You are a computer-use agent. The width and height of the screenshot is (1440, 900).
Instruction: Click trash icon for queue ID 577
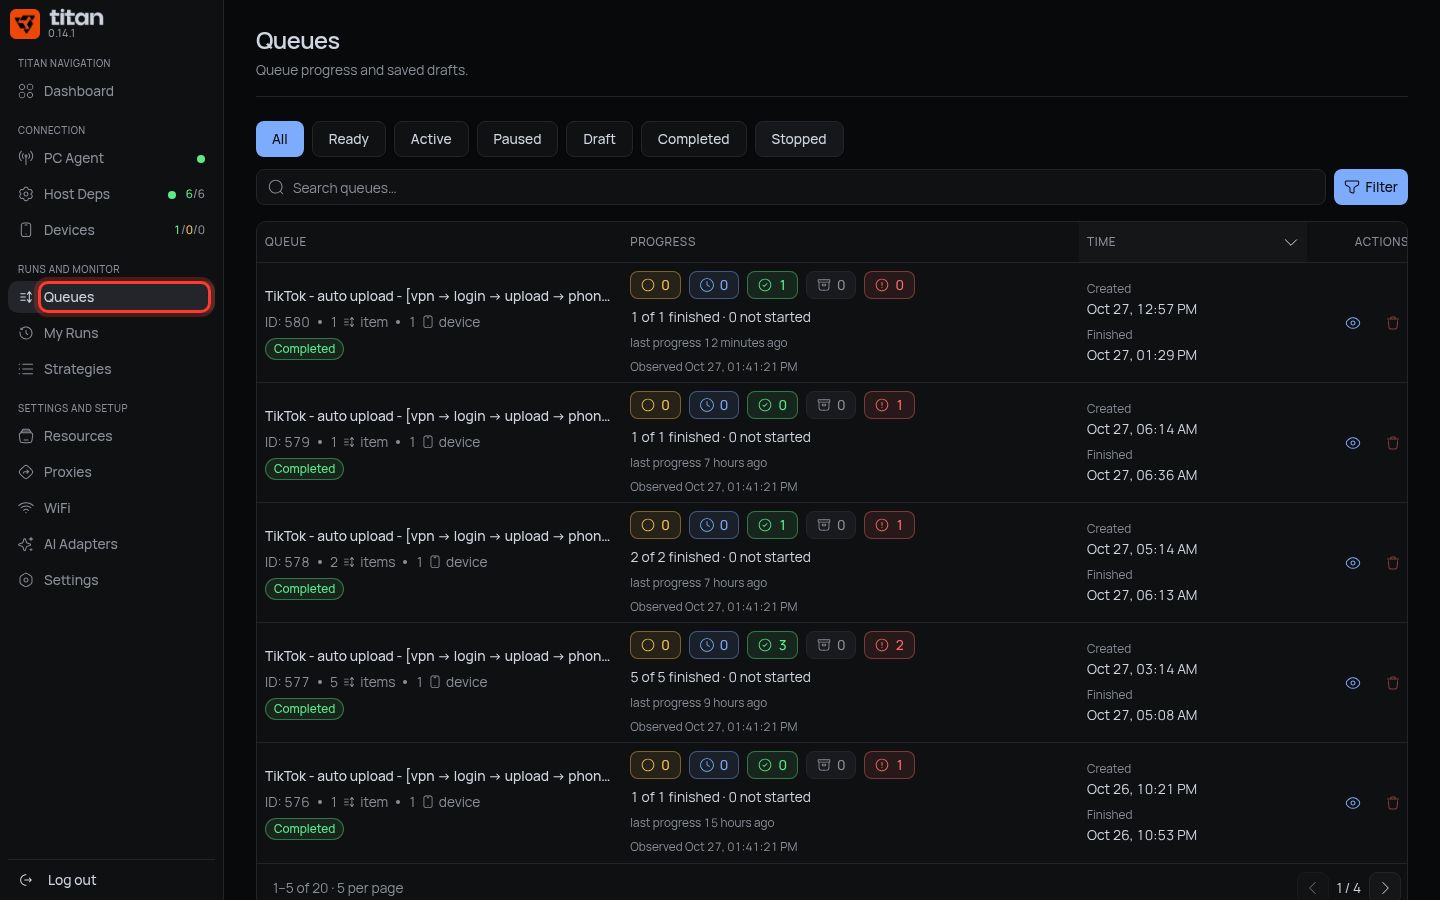1392,683
